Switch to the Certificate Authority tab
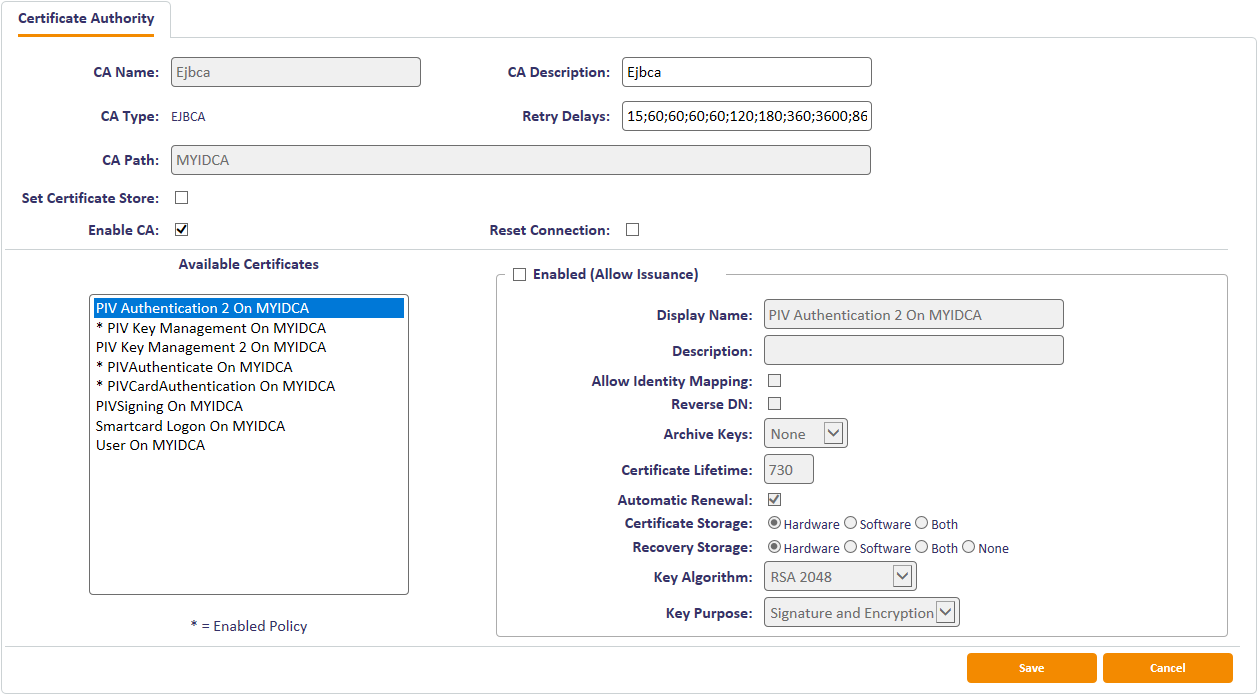The height and width of the screenshot is (695, 1258). tap(86, 19)
